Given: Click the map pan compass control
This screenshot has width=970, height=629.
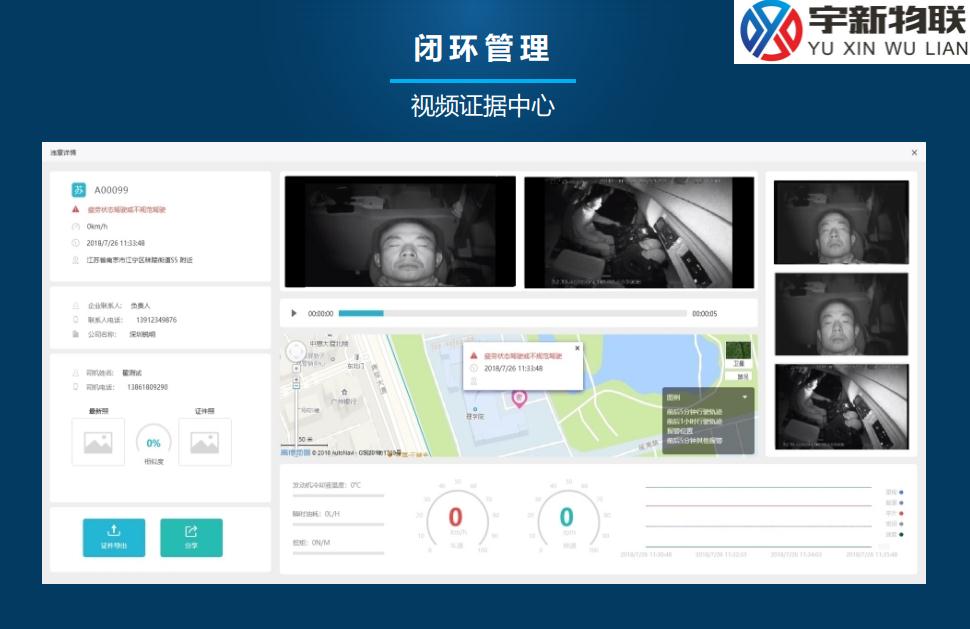Looking at the screenshot, I should [x=296, y=352].
